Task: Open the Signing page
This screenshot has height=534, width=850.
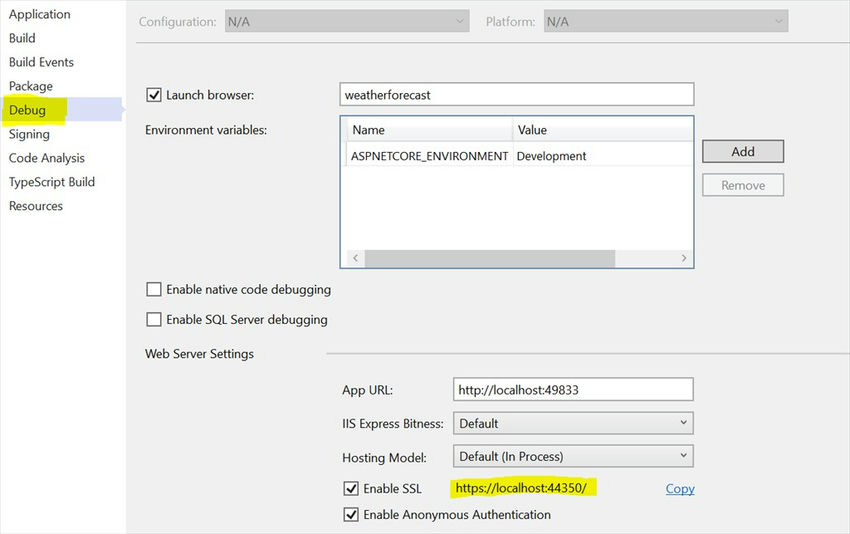Action: pos(29,134)
